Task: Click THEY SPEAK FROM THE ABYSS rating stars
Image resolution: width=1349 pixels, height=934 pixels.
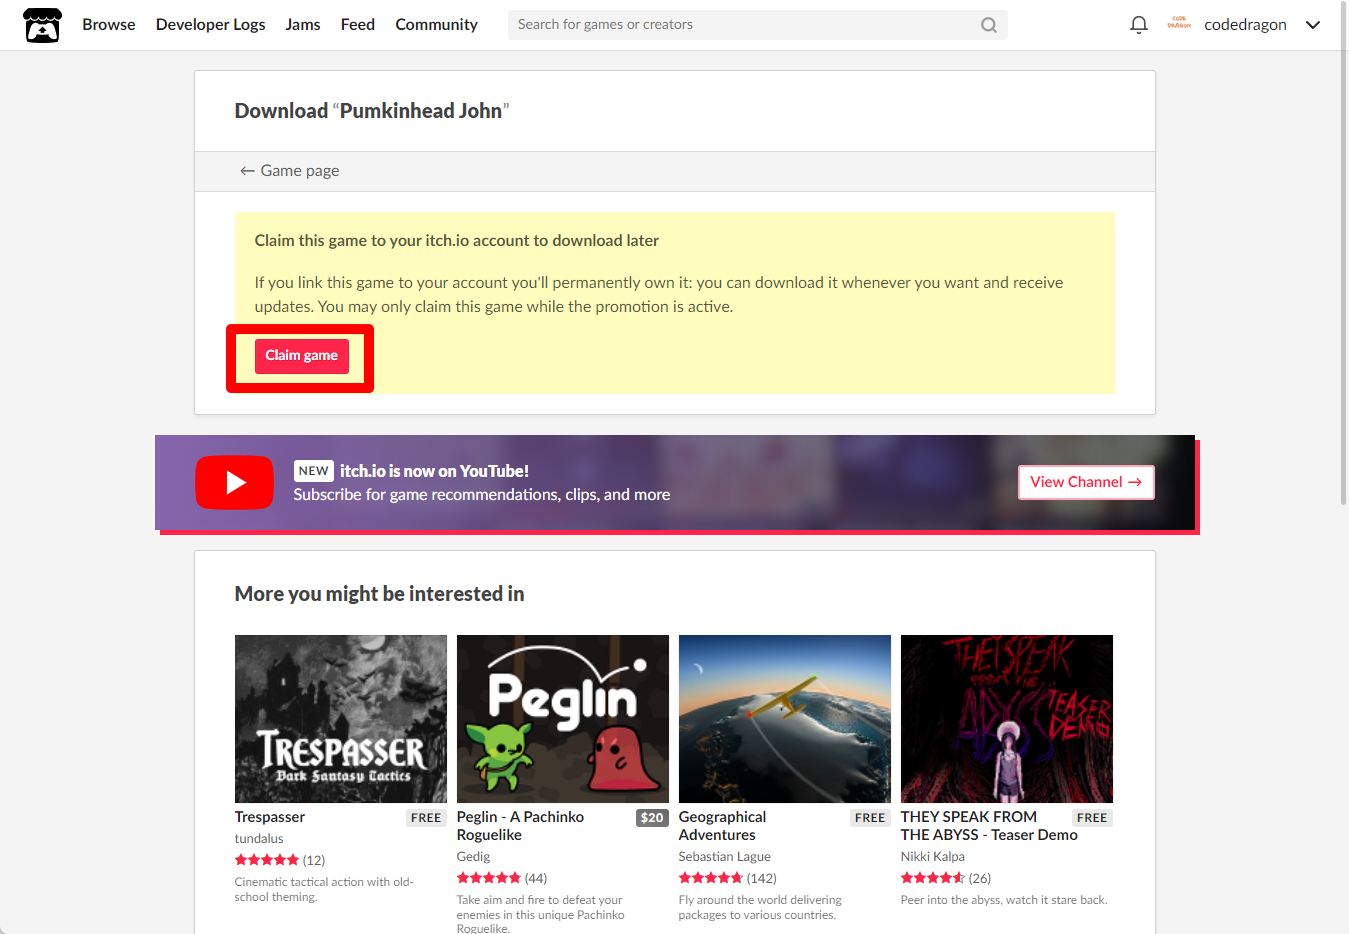Action: [933, 878]
